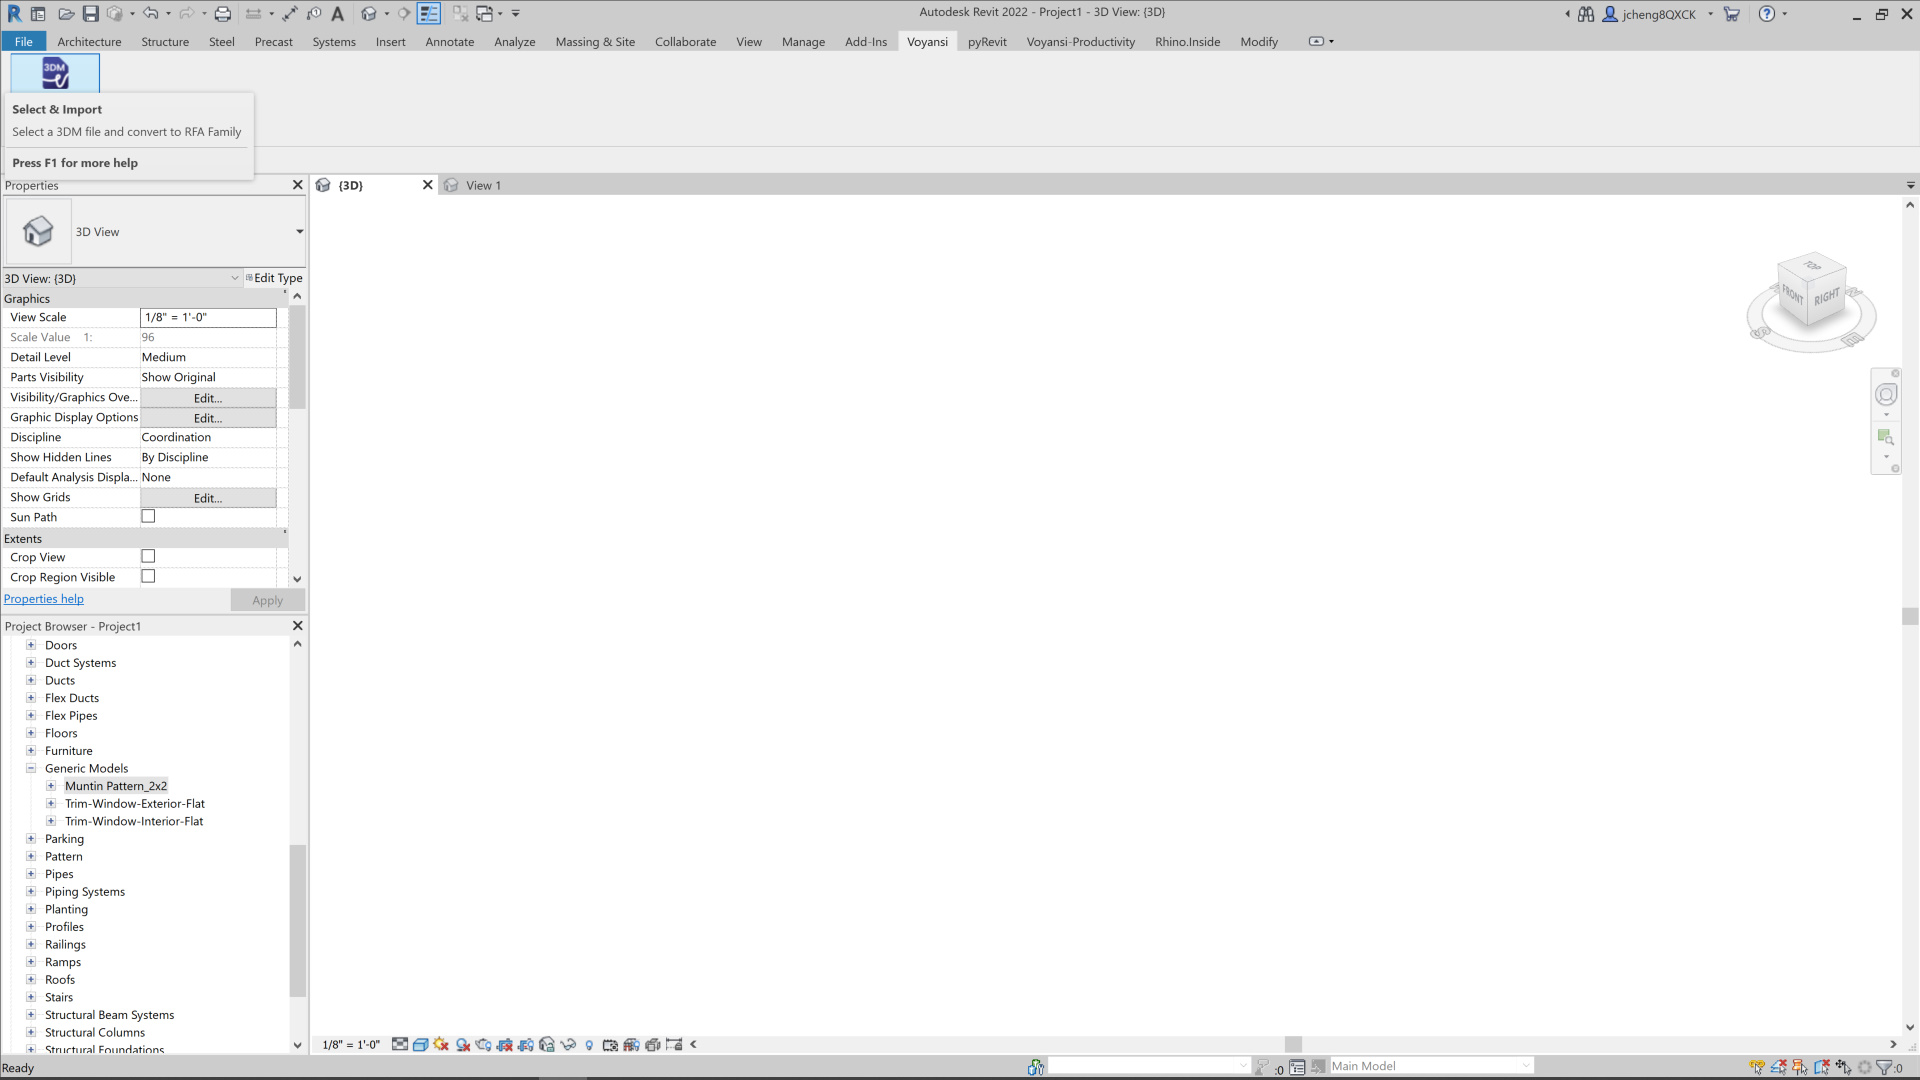Click the Save icon in quick access toolbar
Screen dimensions: 1920x1080
pyautogui.click(x=90, y=14)
